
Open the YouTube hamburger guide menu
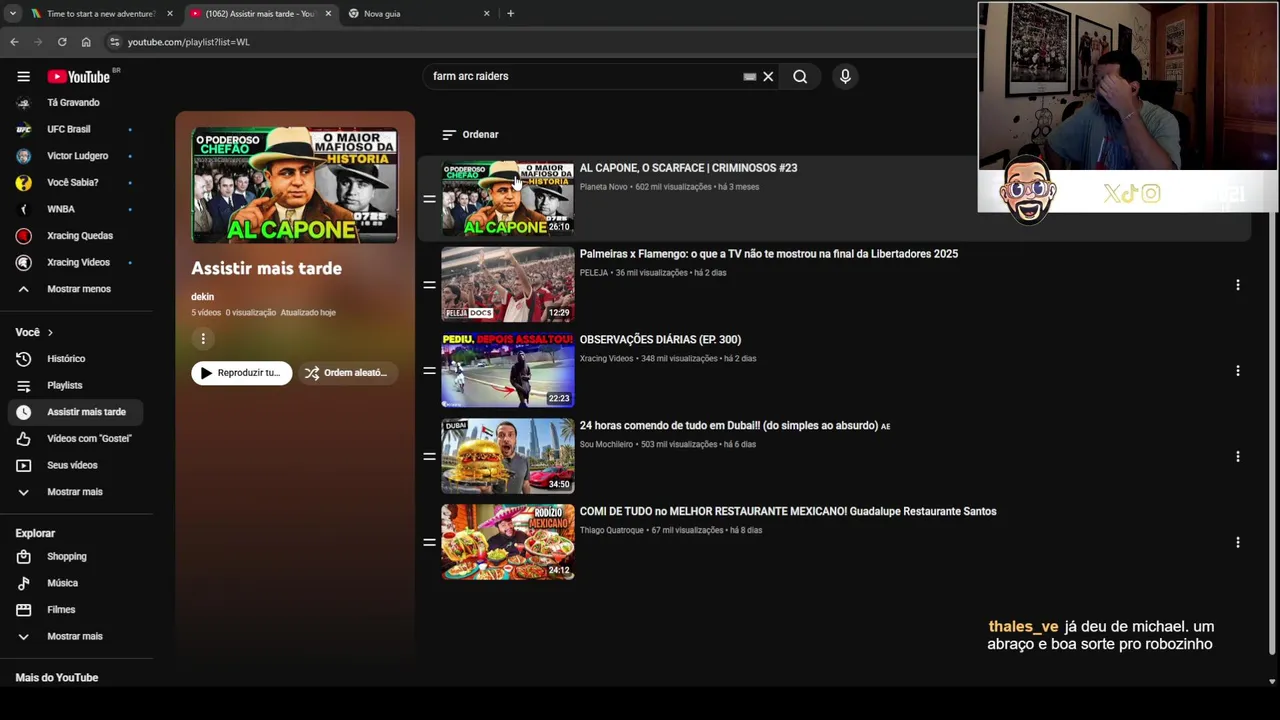tap(23, 76)
